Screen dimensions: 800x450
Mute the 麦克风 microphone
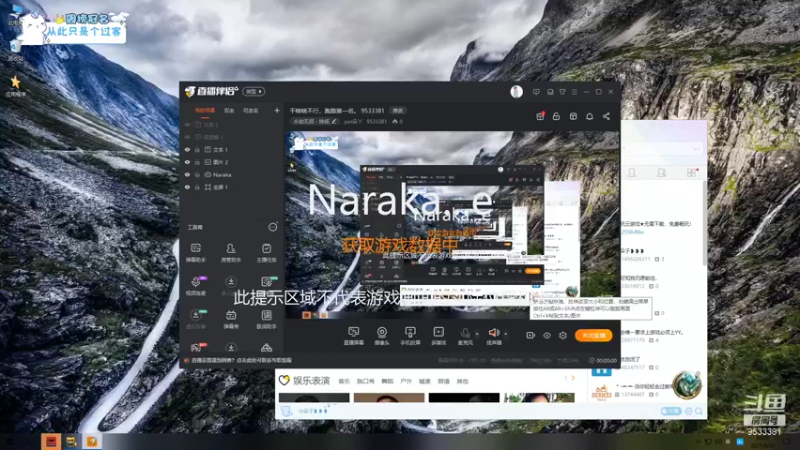465,336
